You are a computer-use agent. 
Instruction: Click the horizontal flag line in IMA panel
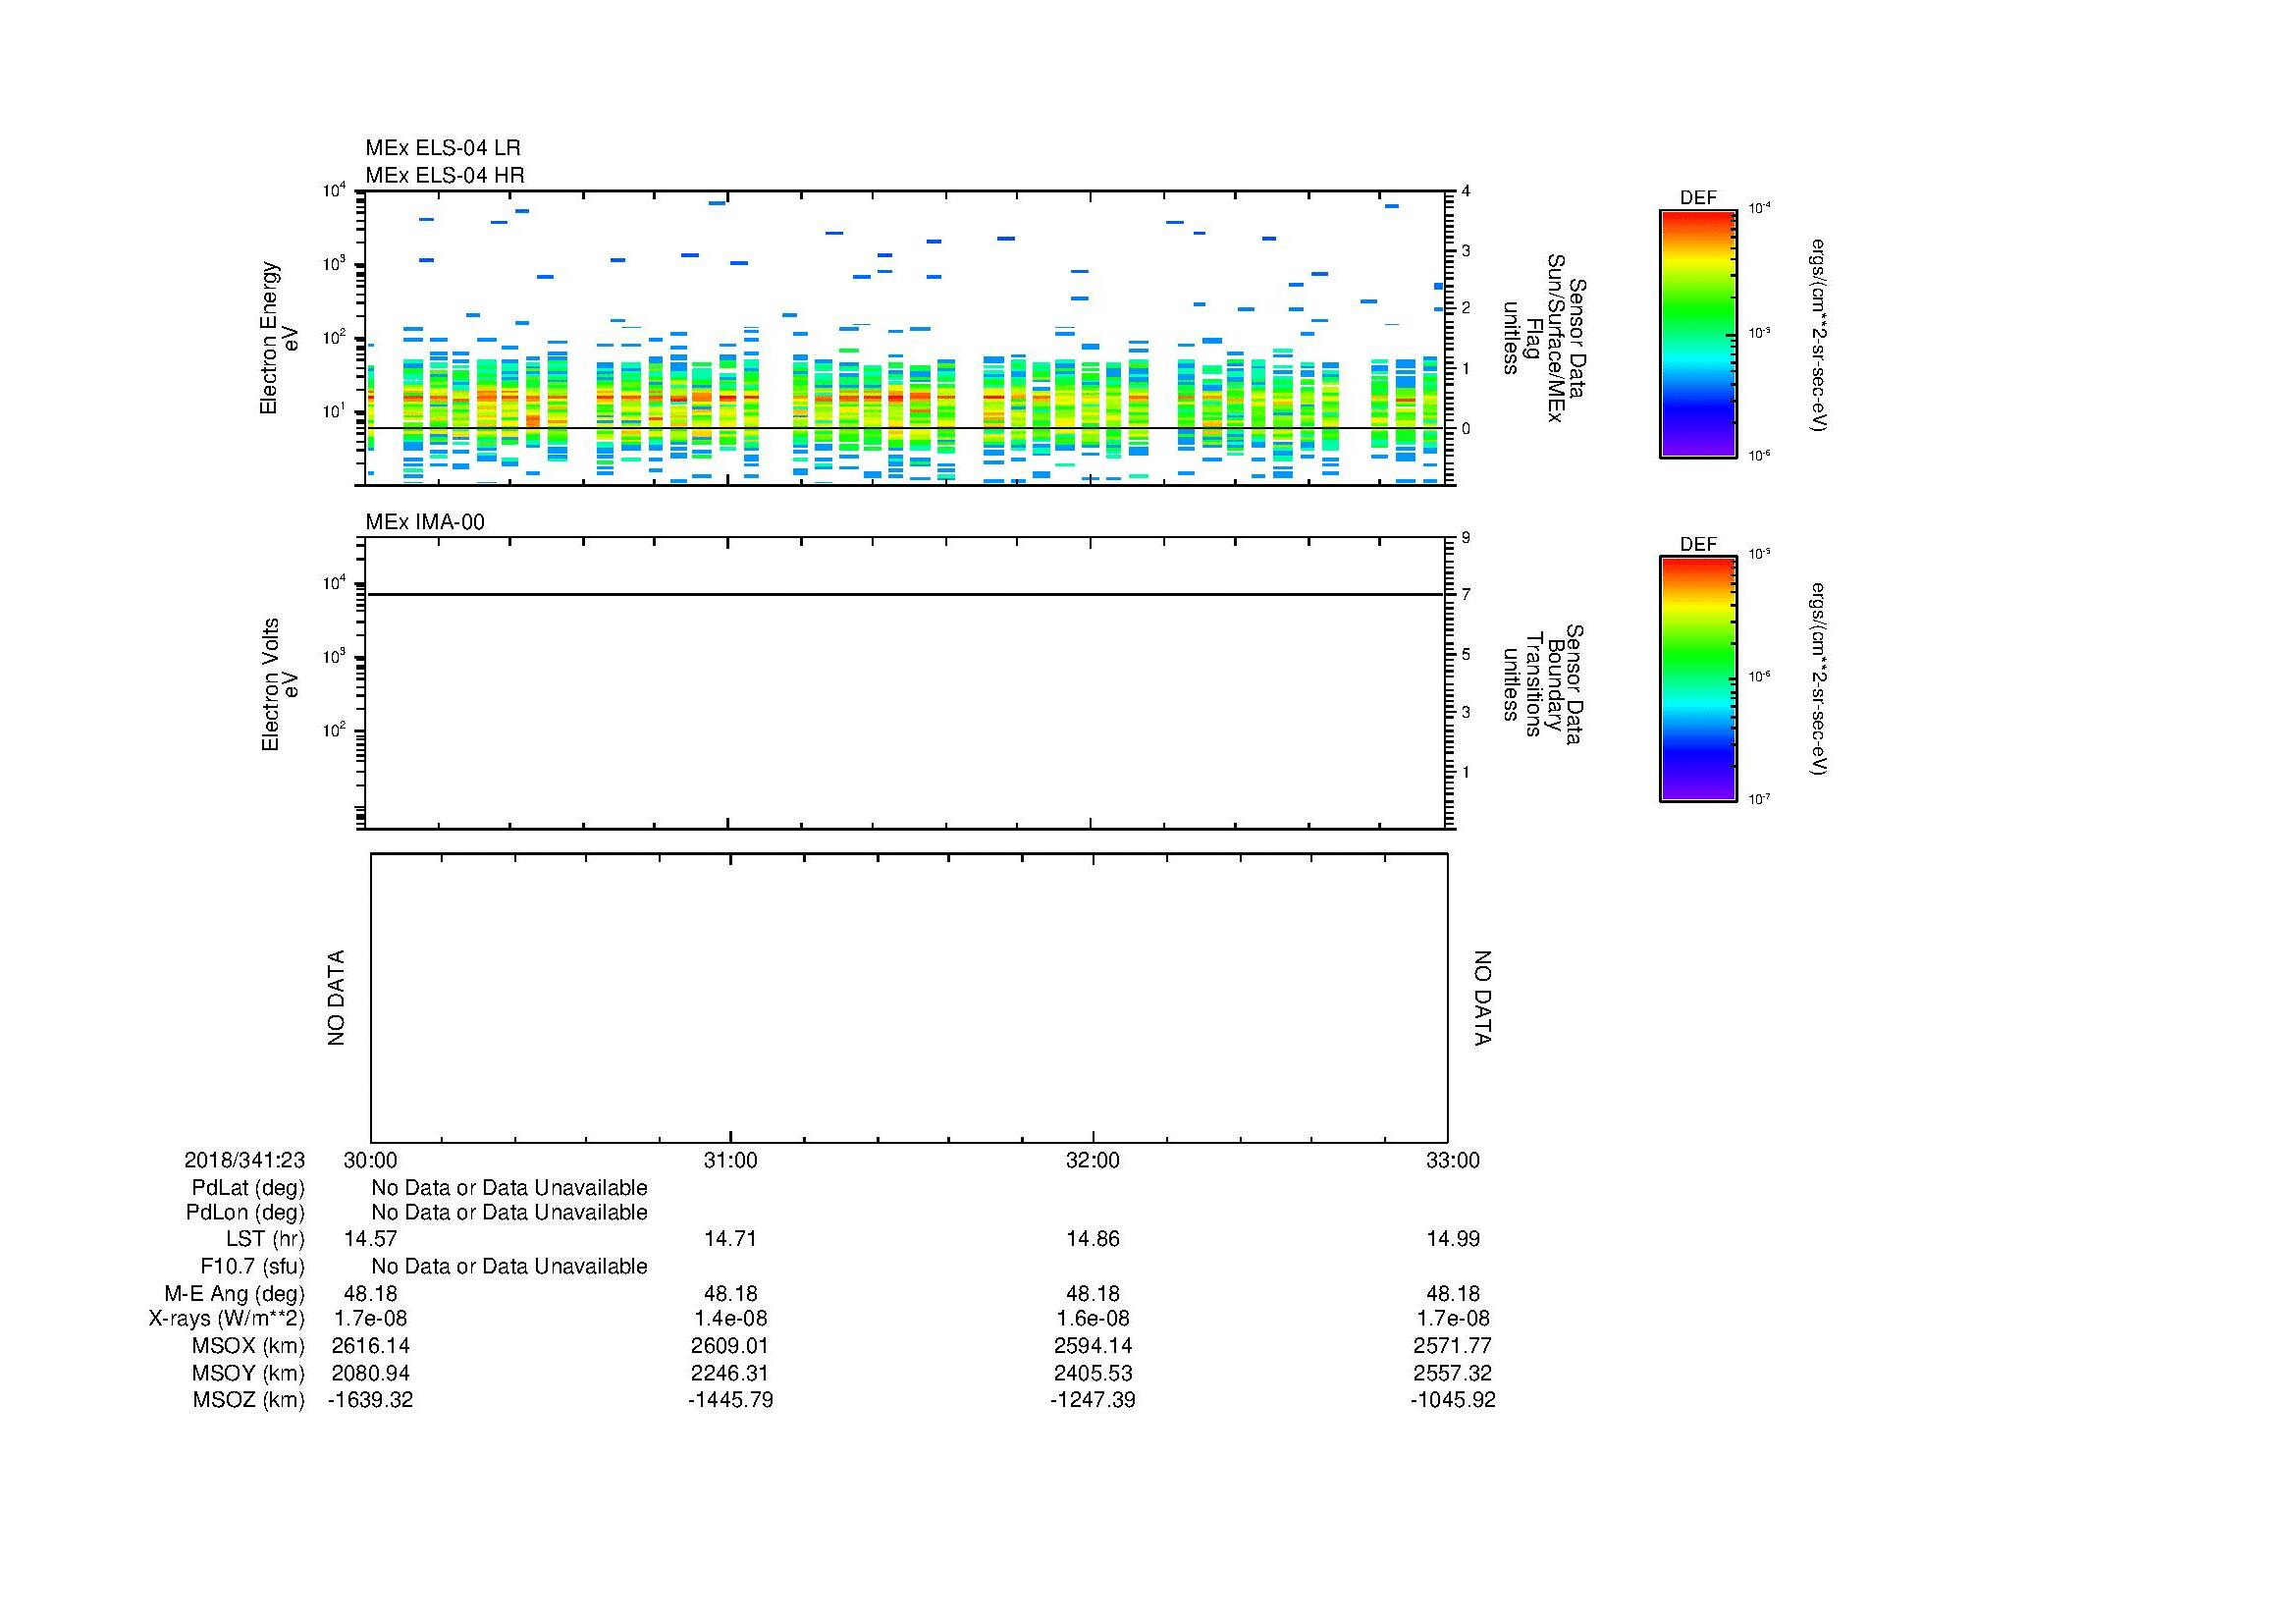906,595
